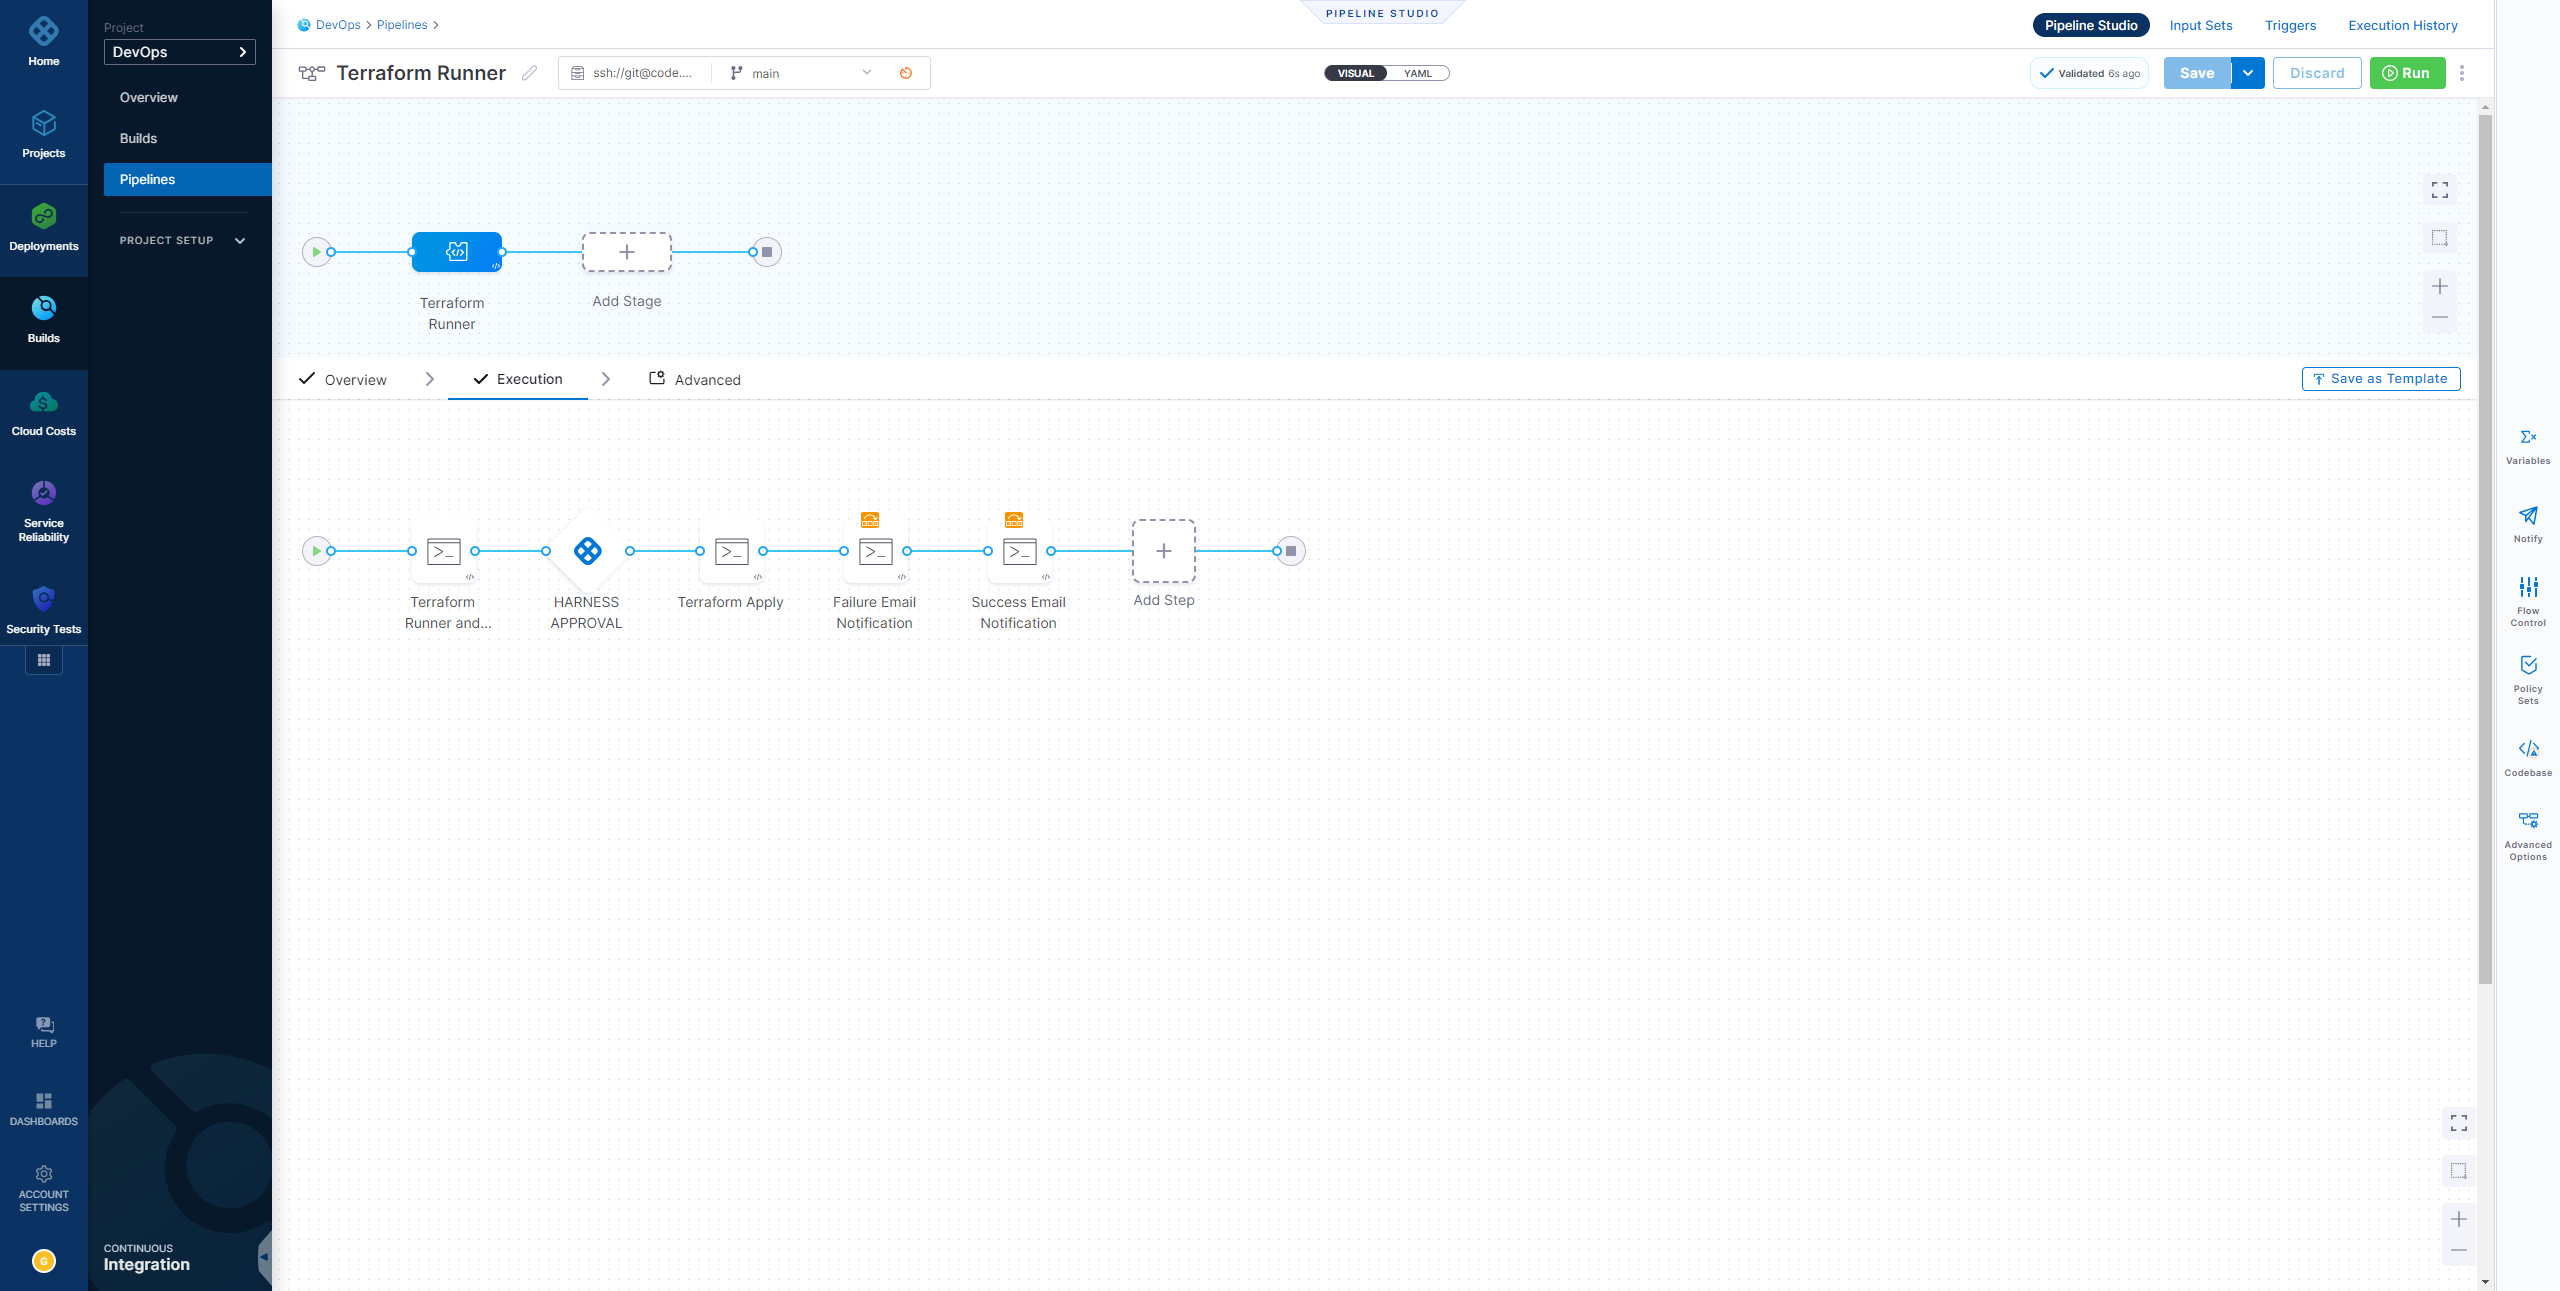Screen dimensions: 2560x1291
Task: Switch to VISUAL view
Action: (x=1356, y=73)
